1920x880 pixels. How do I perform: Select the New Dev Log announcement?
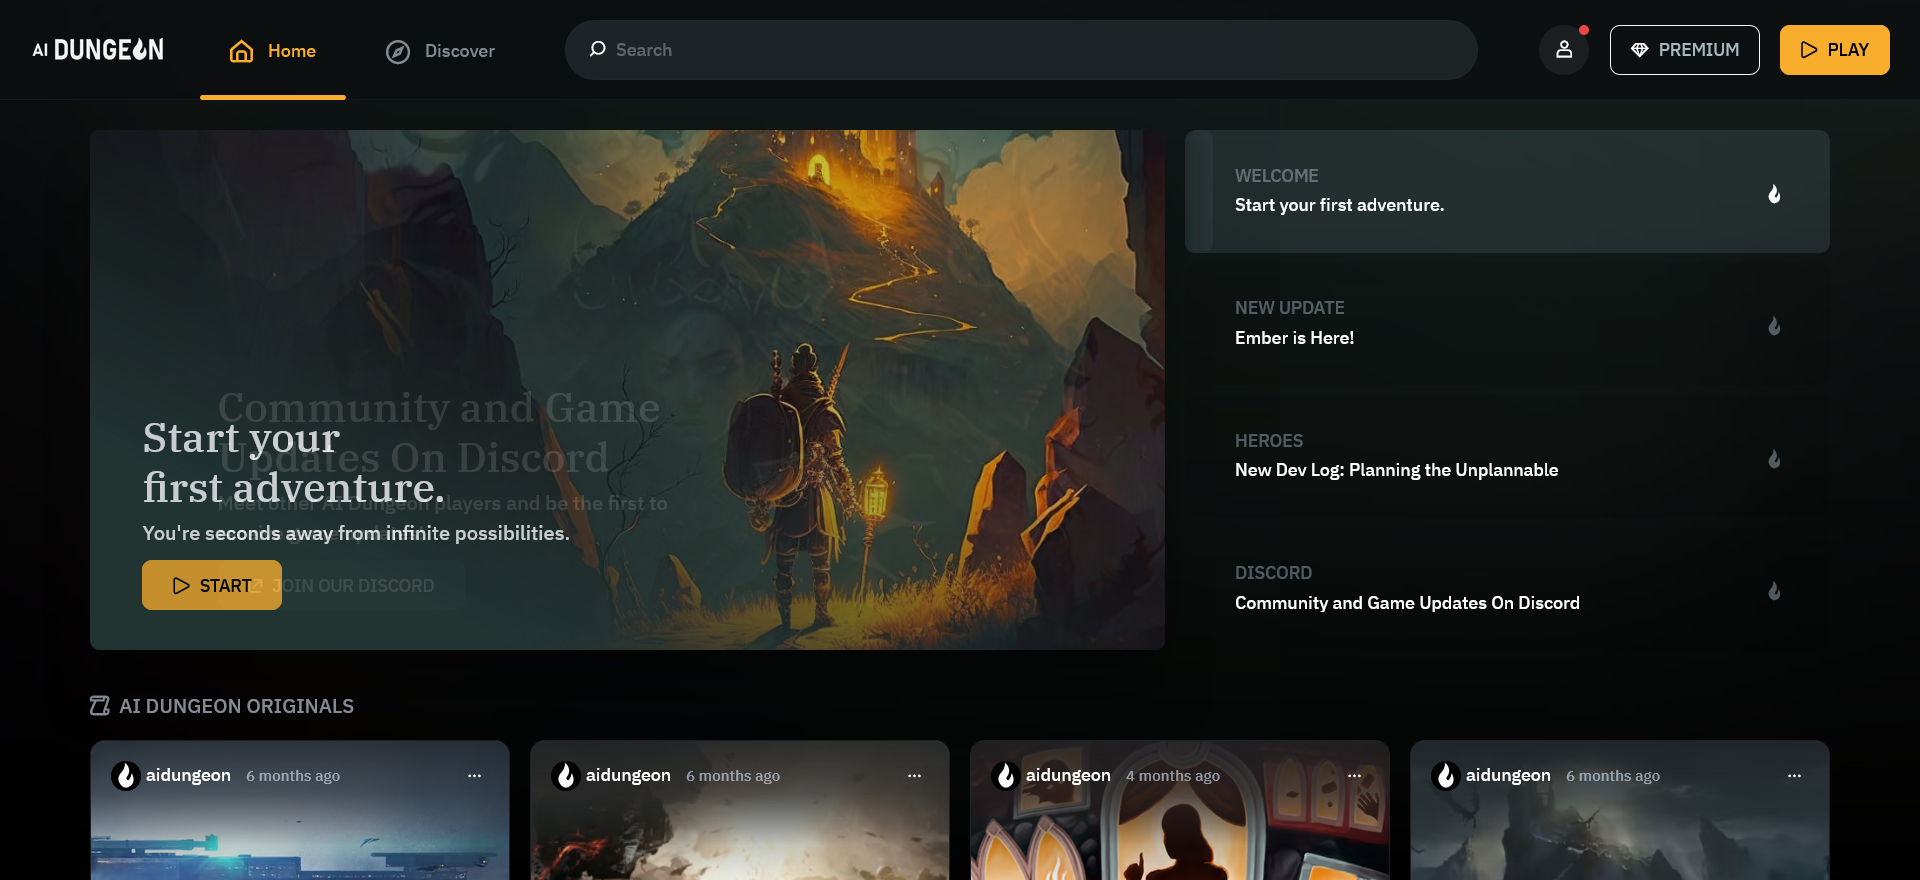click(x=1396, y=470)
